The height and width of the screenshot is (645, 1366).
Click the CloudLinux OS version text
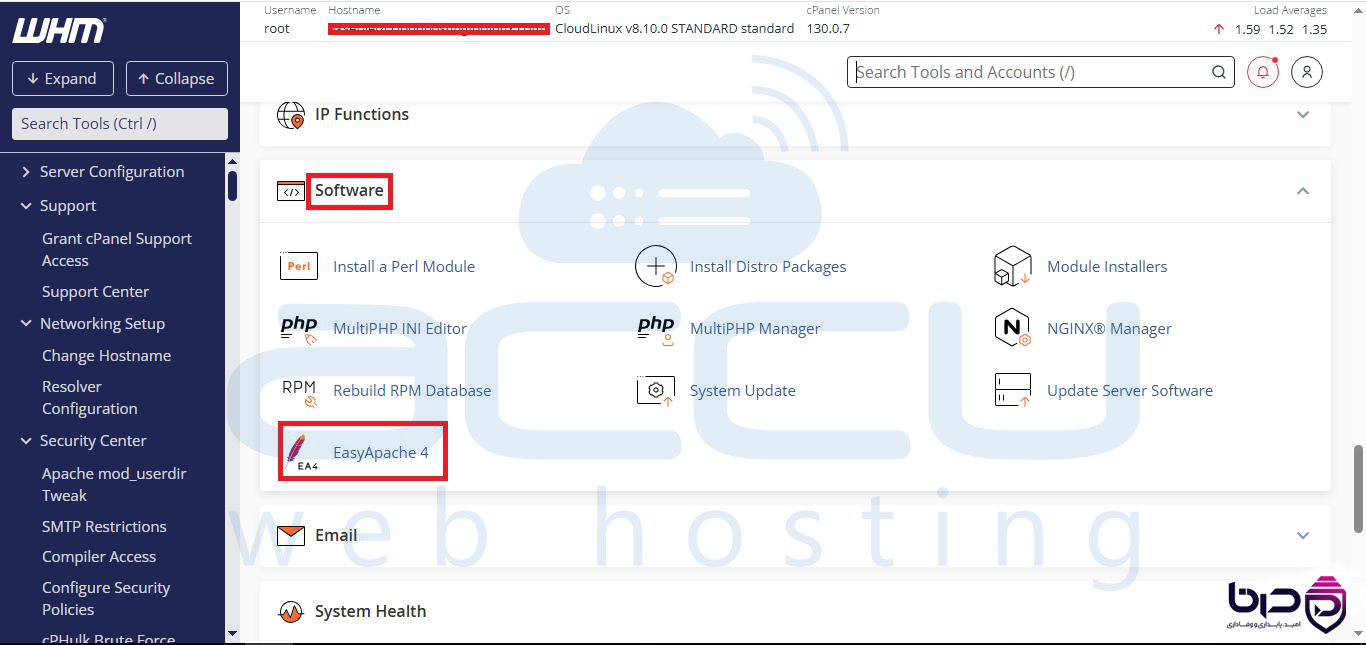click(674, 28)
